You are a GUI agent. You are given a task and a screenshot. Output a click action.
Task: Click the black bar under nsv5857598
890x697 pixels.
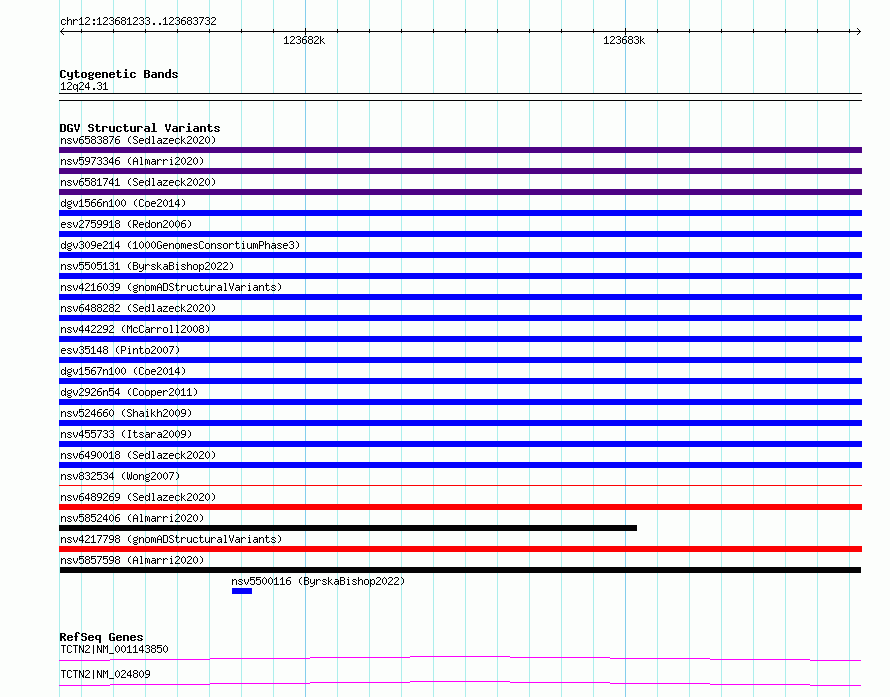pos(460,570)
